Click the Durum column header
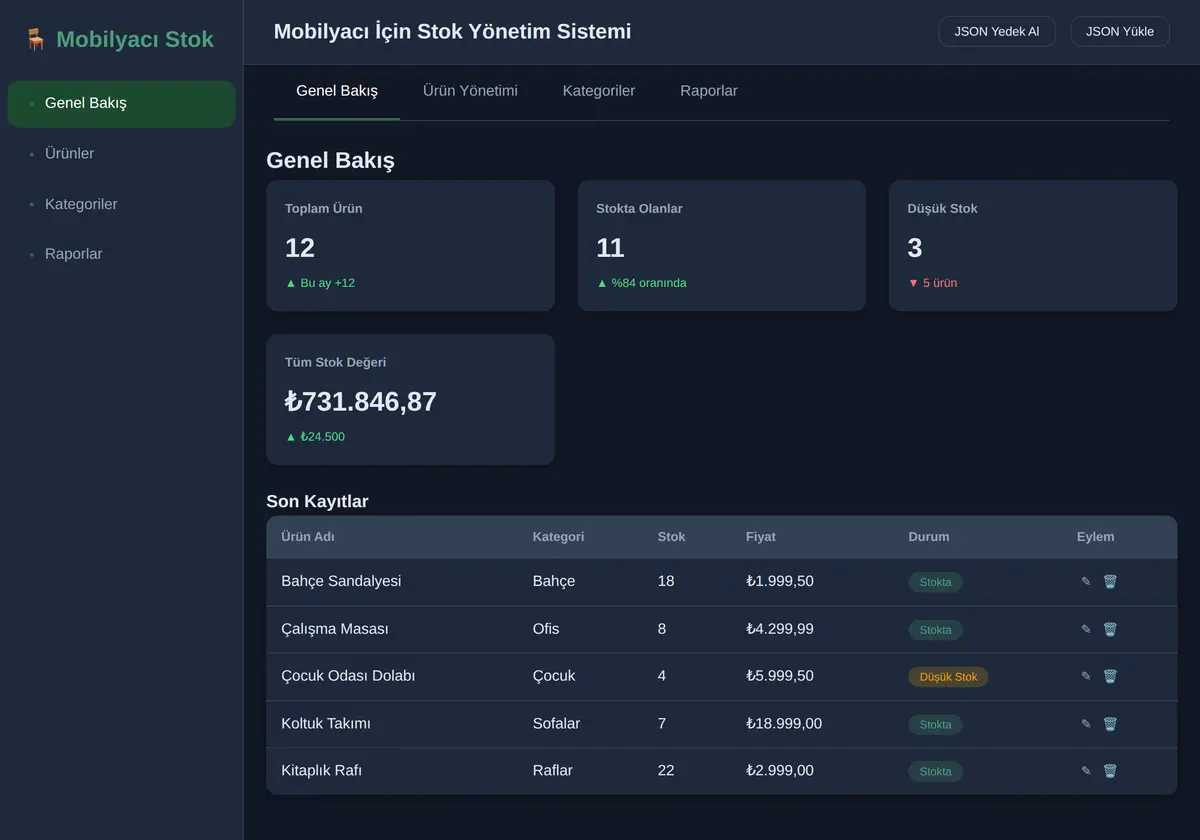The width and height of the screenshot is (1200, 840). tap(929, 537)
